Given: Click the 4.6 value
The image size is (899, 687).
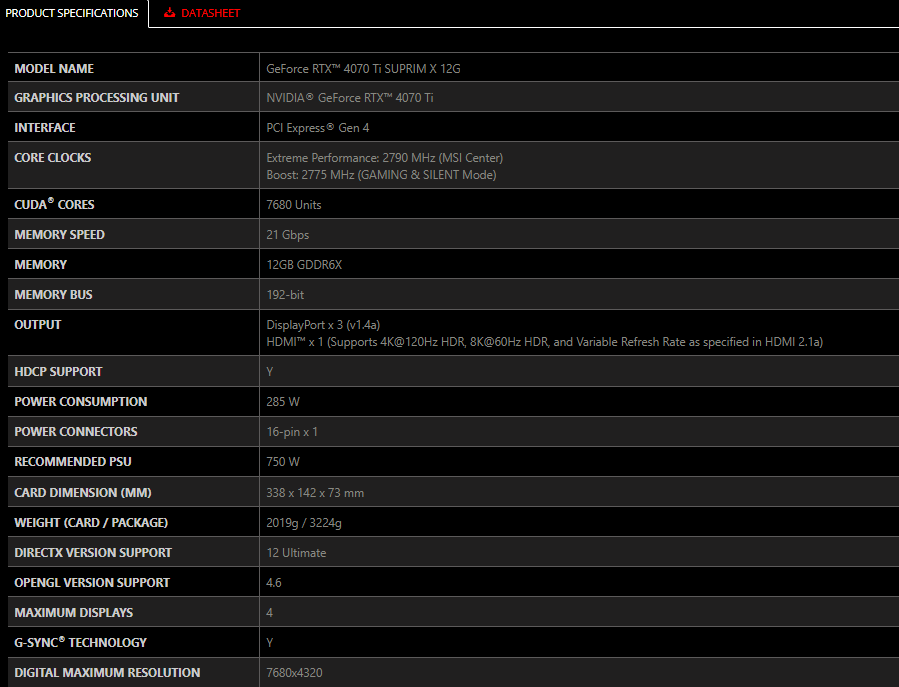Looking at the screenshot, I should click(274, 583).
